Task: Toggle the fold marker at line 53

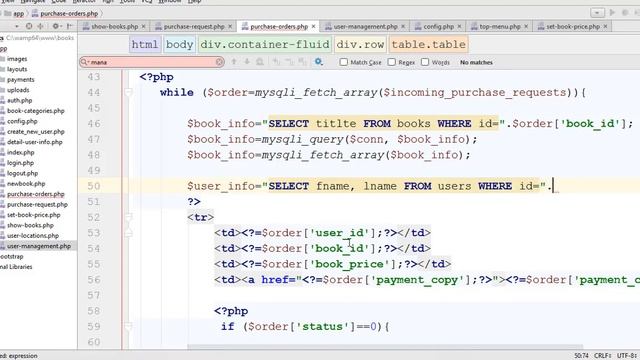Action: [128, 233]
